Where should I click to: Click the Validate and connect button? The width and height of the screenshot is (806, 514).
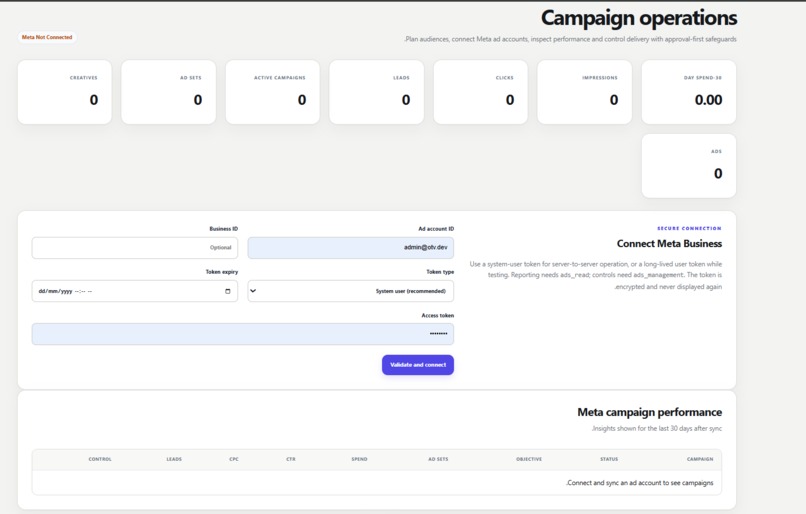click(x=417, y=365)
